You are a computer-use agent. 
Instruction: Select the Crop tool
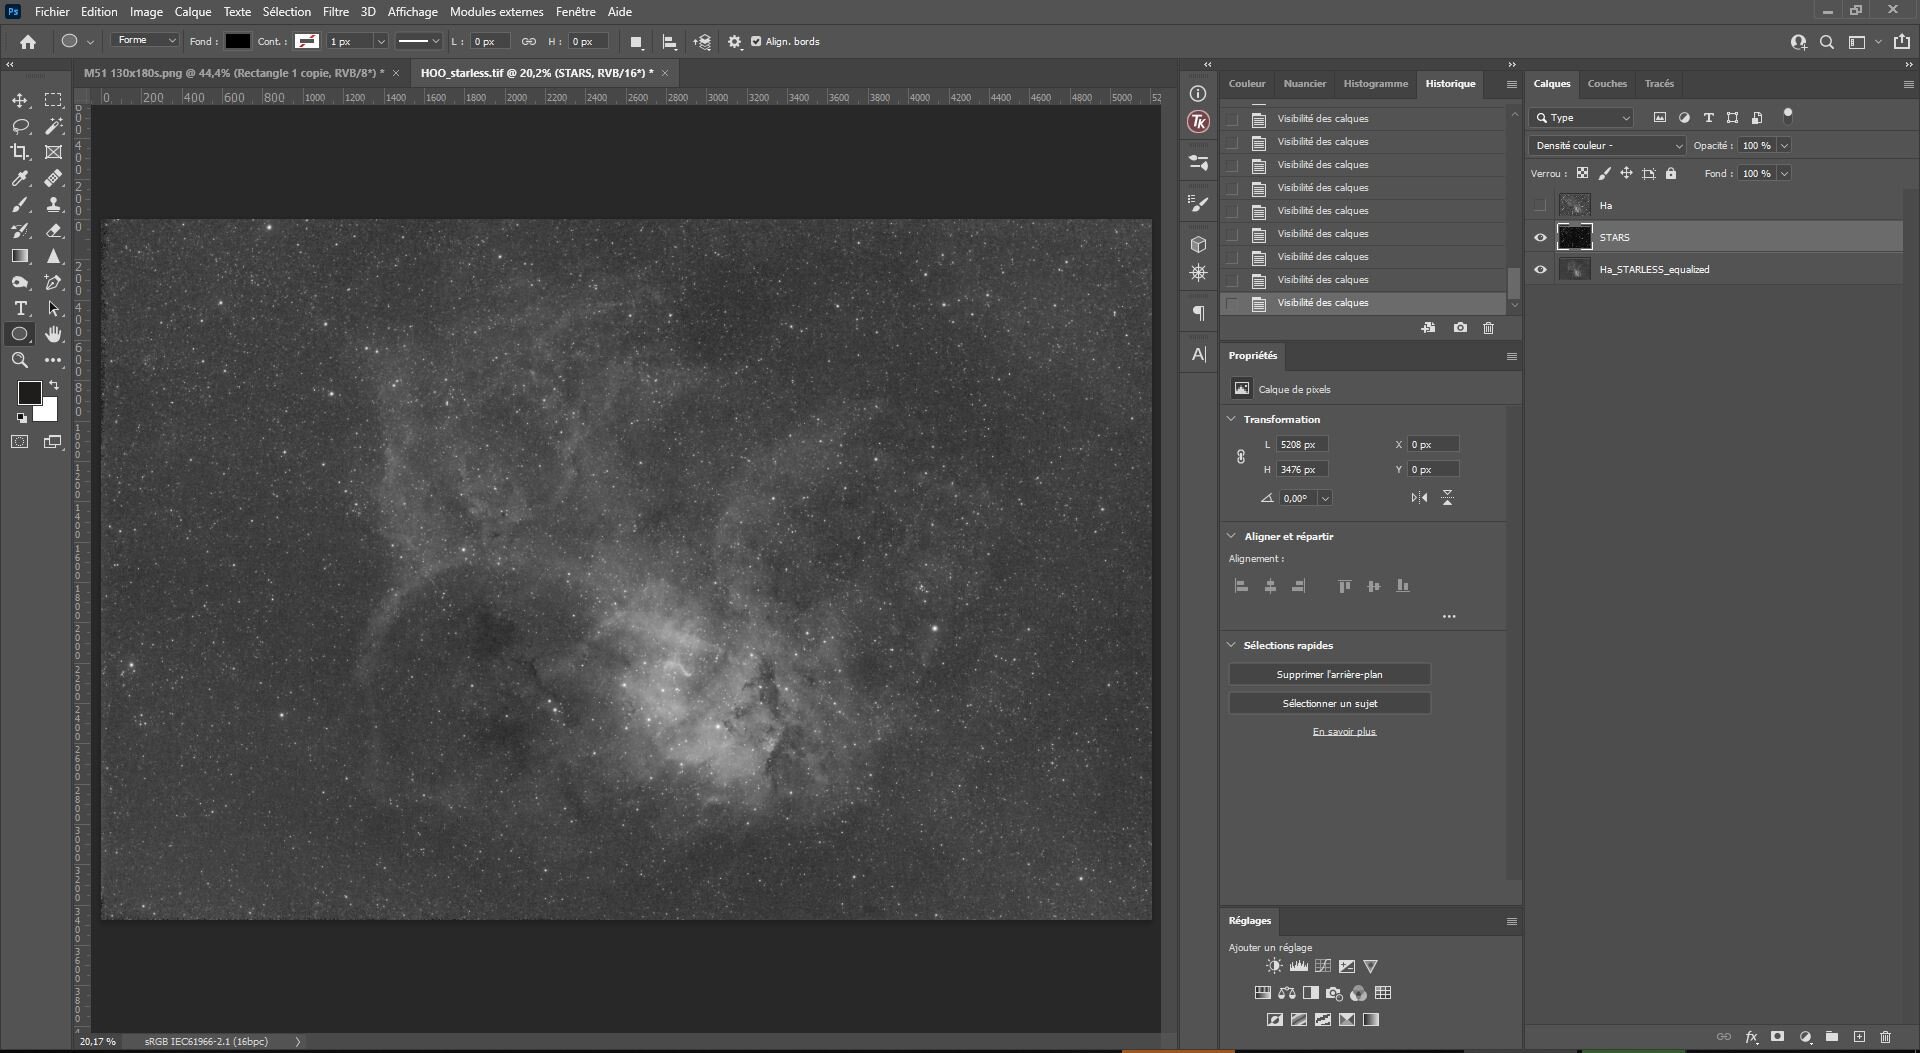pos(20,152)
